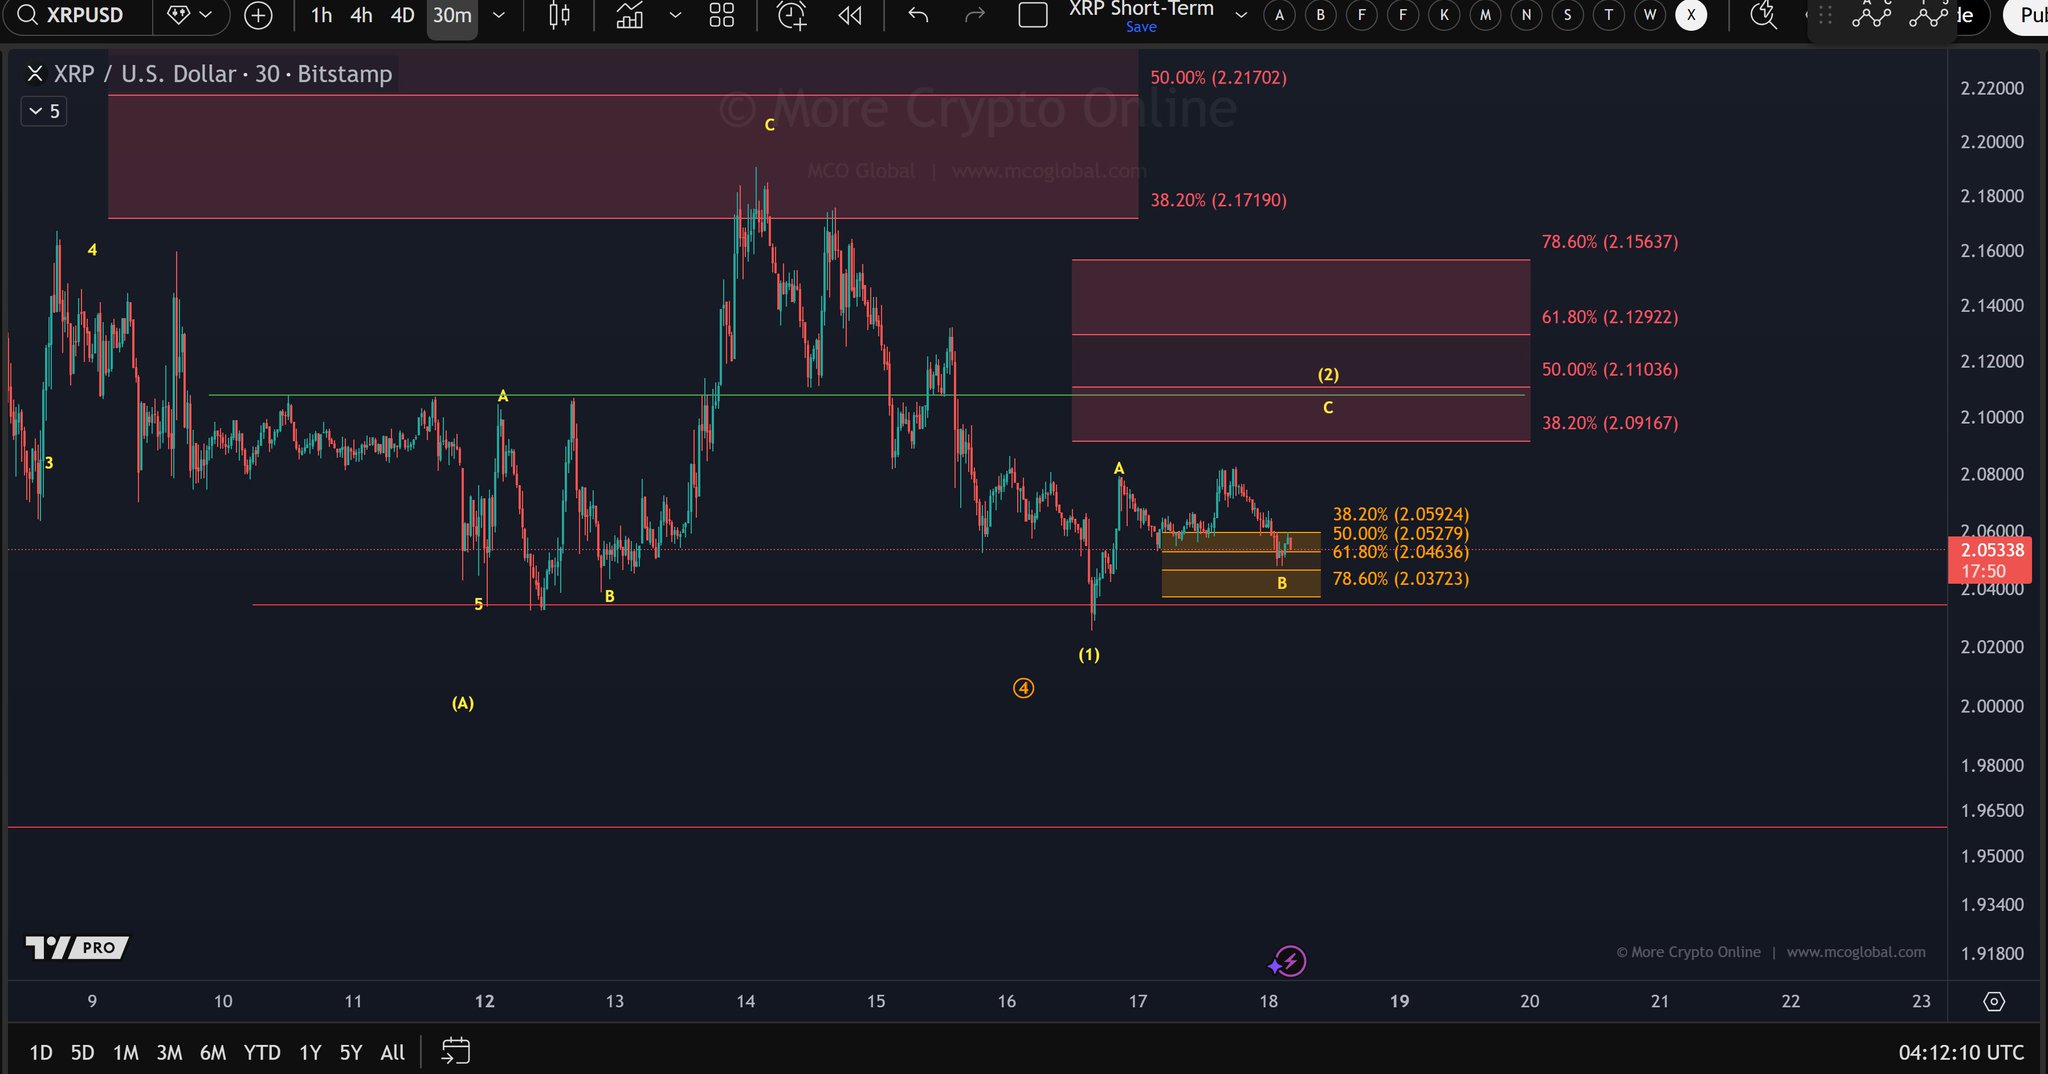Switch to layout S

click(x=1567, y=15)
